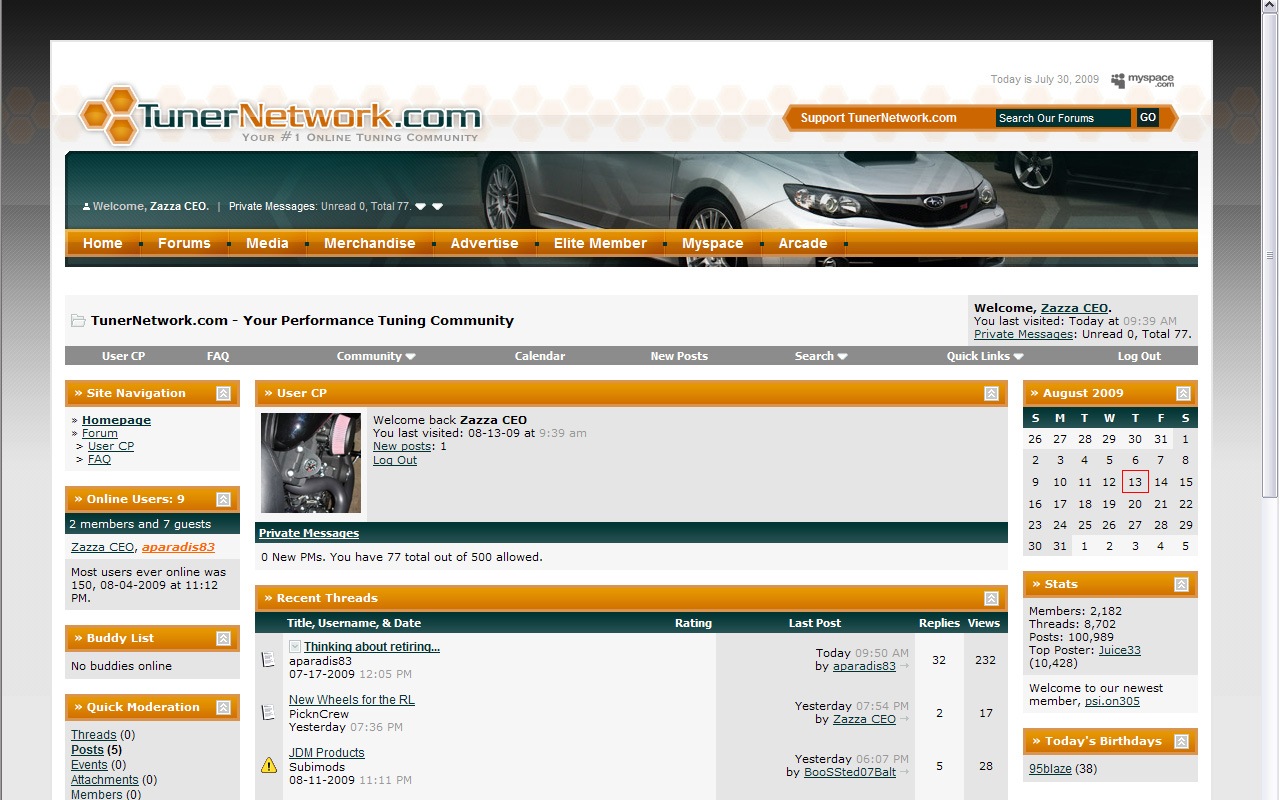Screen dimensions: 1280x800
Task: Open the Advertise menu item
Action: [485, 243]
